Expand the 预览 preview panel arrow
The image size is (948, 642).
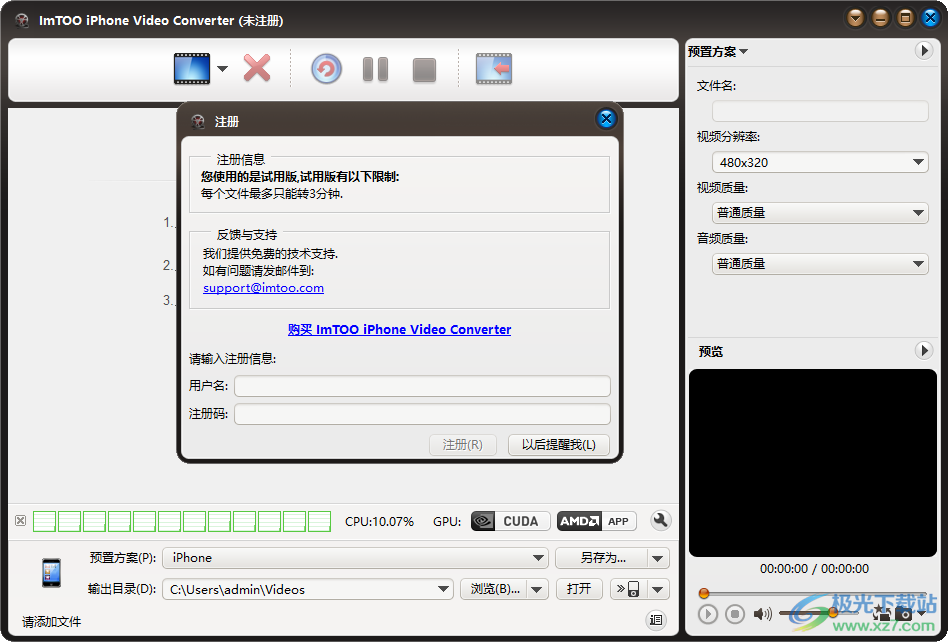pyautogui.click(x=925, y=350)
